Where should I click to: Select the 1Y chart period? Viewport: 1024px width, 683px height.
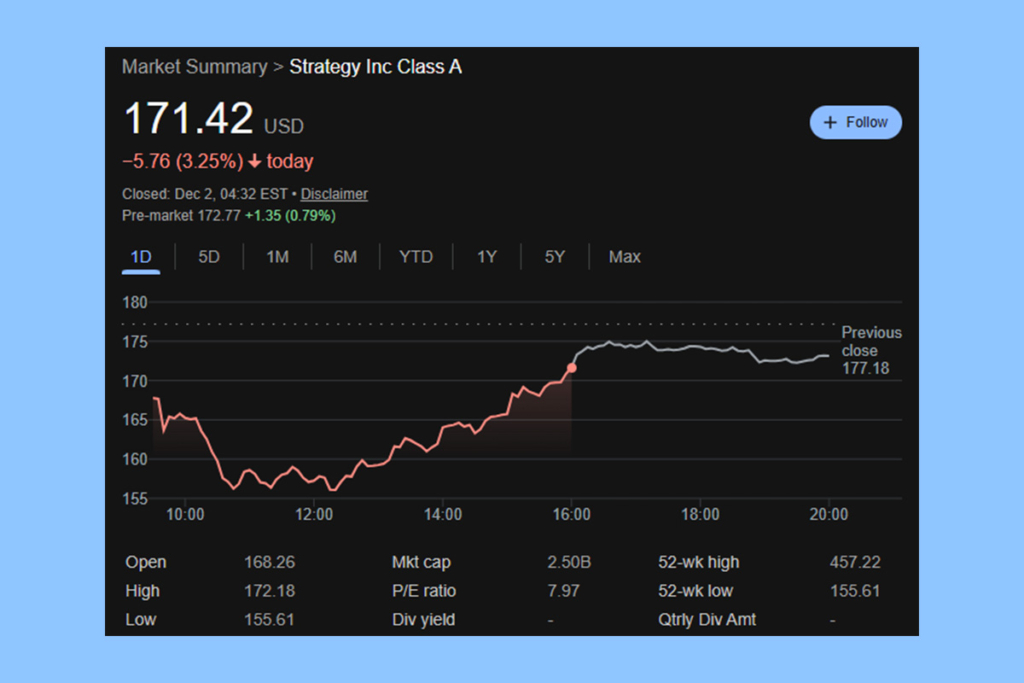[487, 257]
